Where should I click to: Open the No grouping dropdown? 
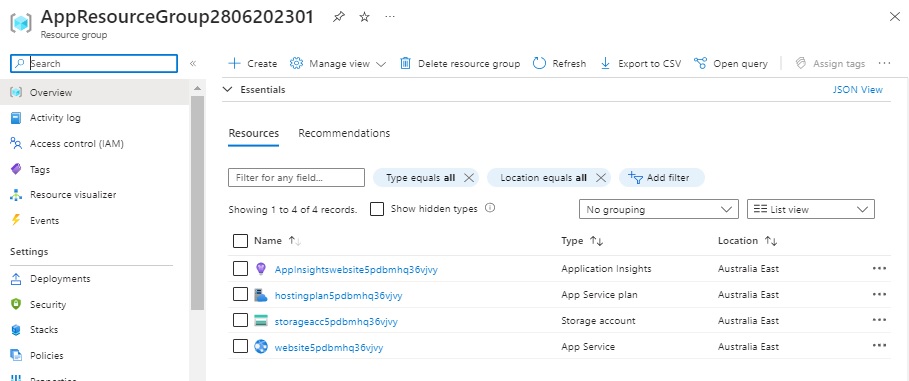[x=659, y=209]
